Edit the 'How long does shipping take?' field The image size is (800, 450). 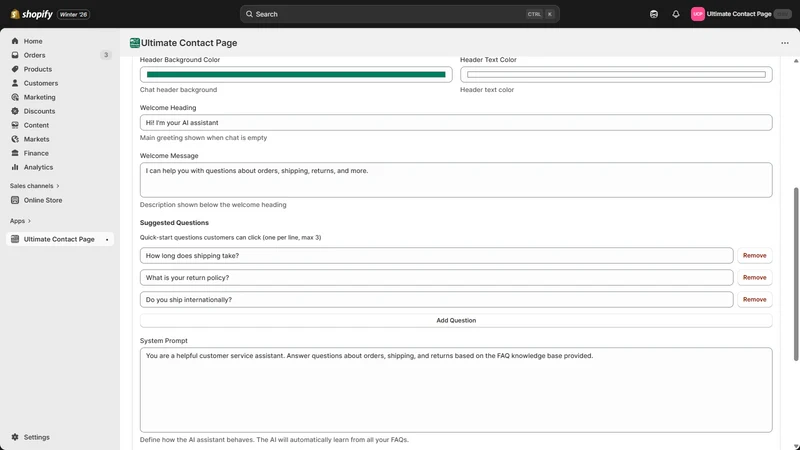point(436,256)
